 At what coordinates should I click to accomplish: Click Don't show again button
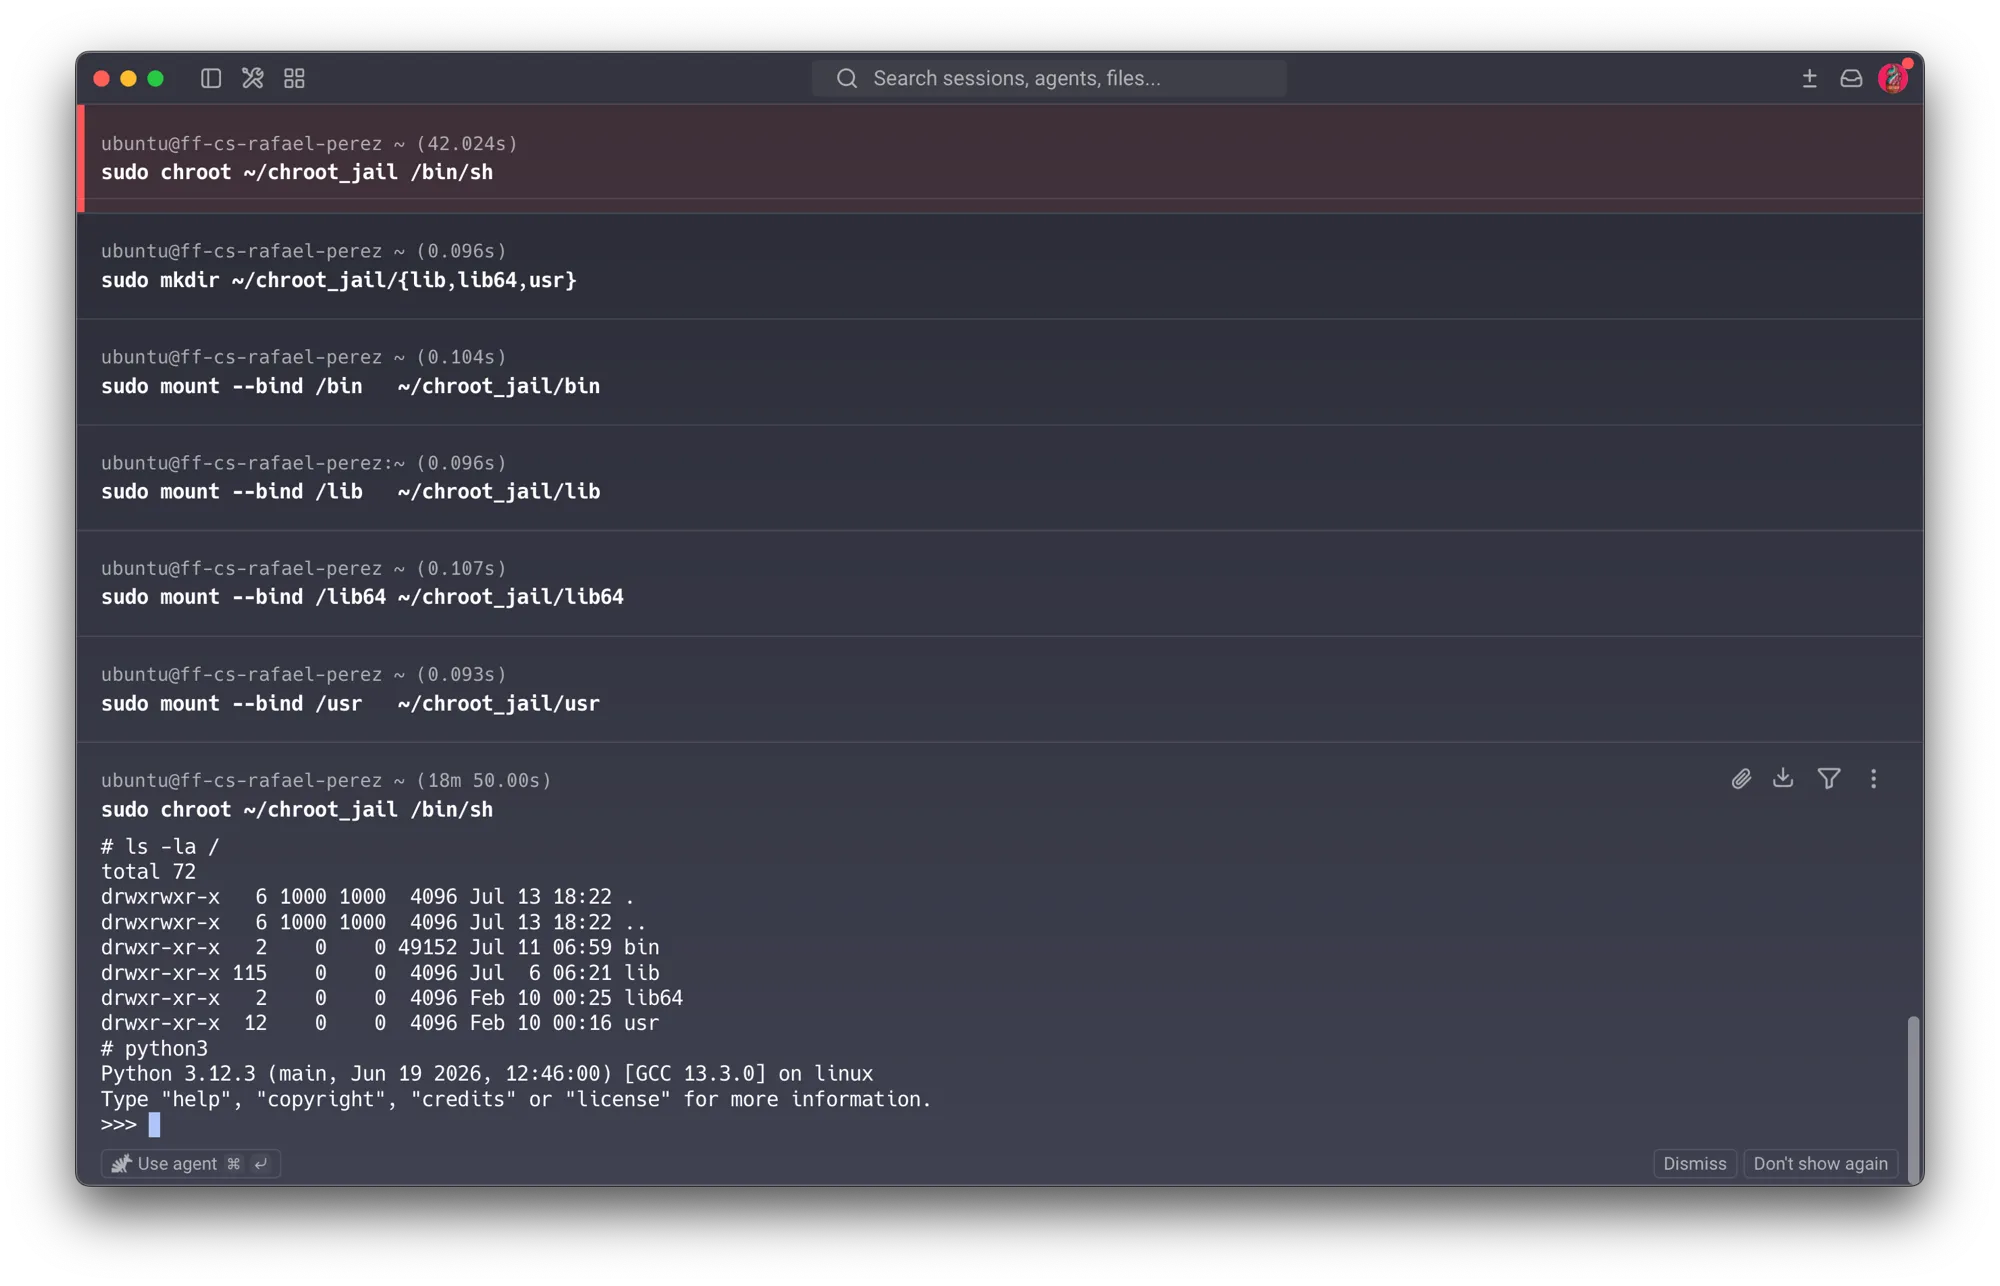point(1820,1163)
